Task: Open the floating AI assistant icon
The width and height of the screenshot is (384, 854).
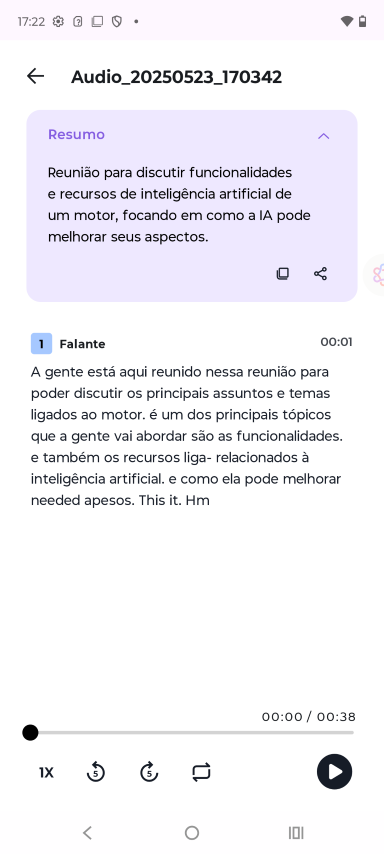Action: (377, 274)
